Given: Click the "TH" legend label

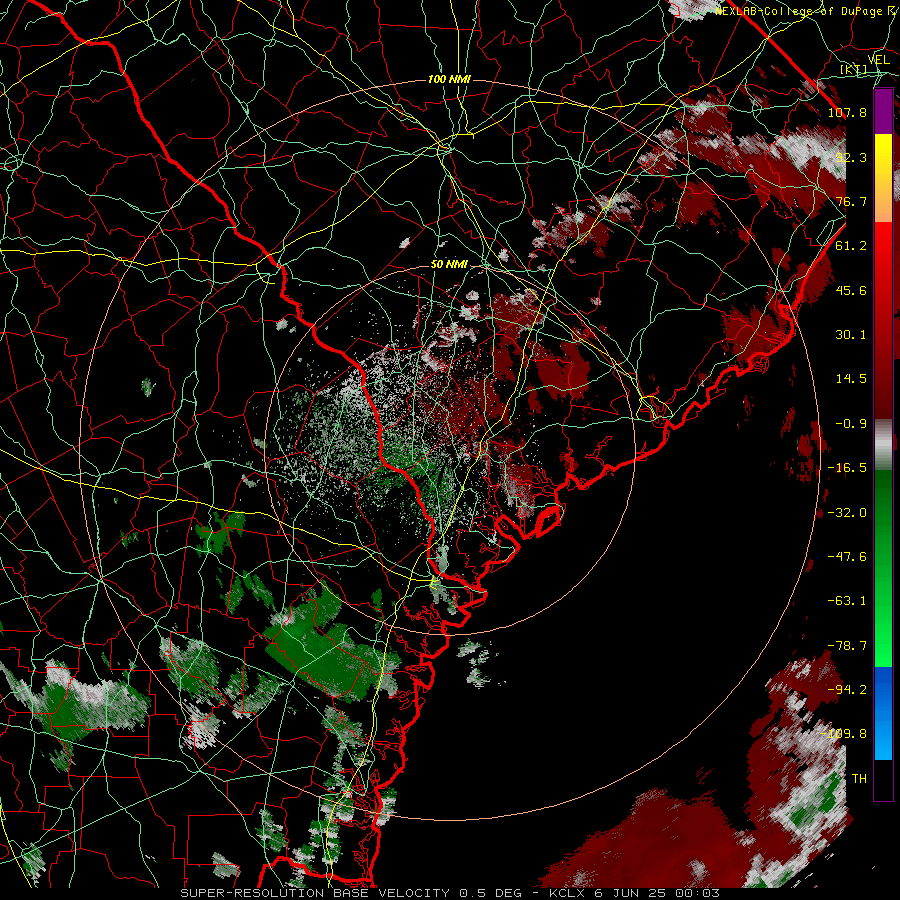Looking at the screenshot, I should (x=859, y=779).
